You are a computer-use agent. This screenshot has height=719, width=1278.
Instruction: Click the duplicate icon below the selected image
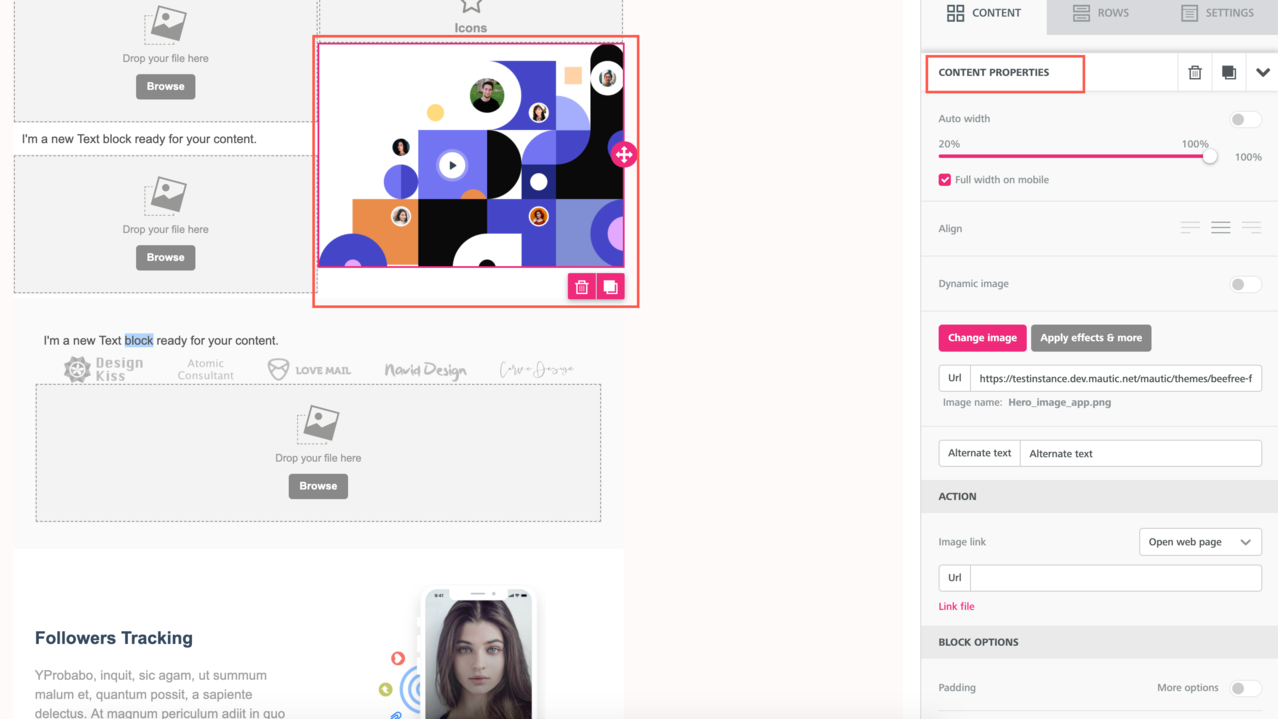click(x=611, y=286)
